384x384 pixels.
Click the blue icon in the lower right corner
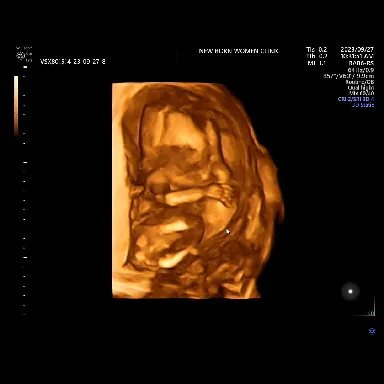pyautogui.click(x=372, y=331)
